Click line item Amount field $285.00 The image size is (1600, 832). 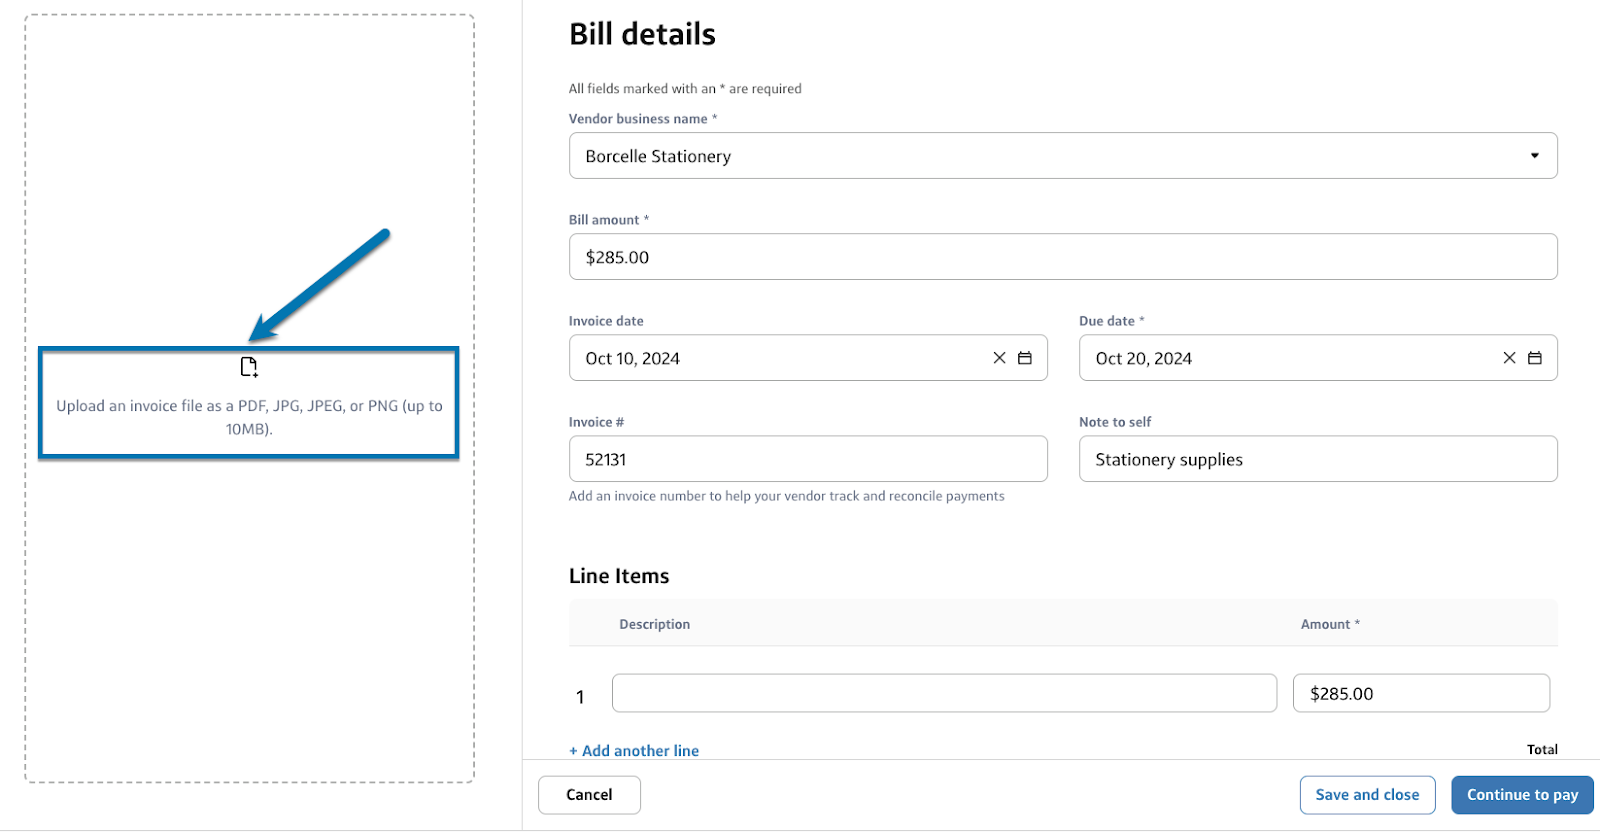[1420, 693]
